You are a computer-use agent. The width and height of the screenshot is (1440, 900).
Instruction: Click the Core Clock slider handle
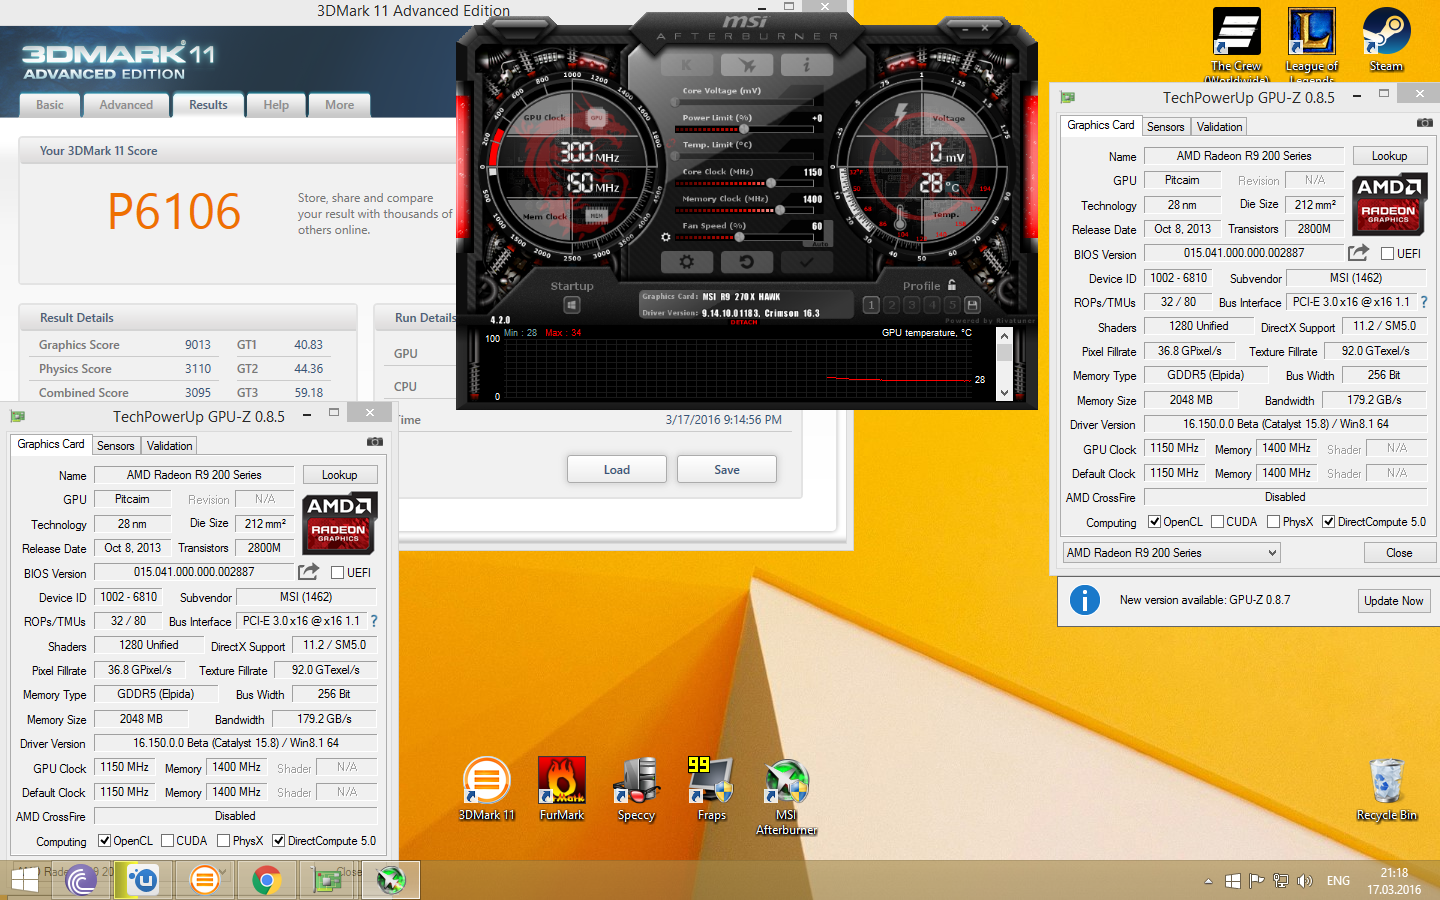click(770, 184)
